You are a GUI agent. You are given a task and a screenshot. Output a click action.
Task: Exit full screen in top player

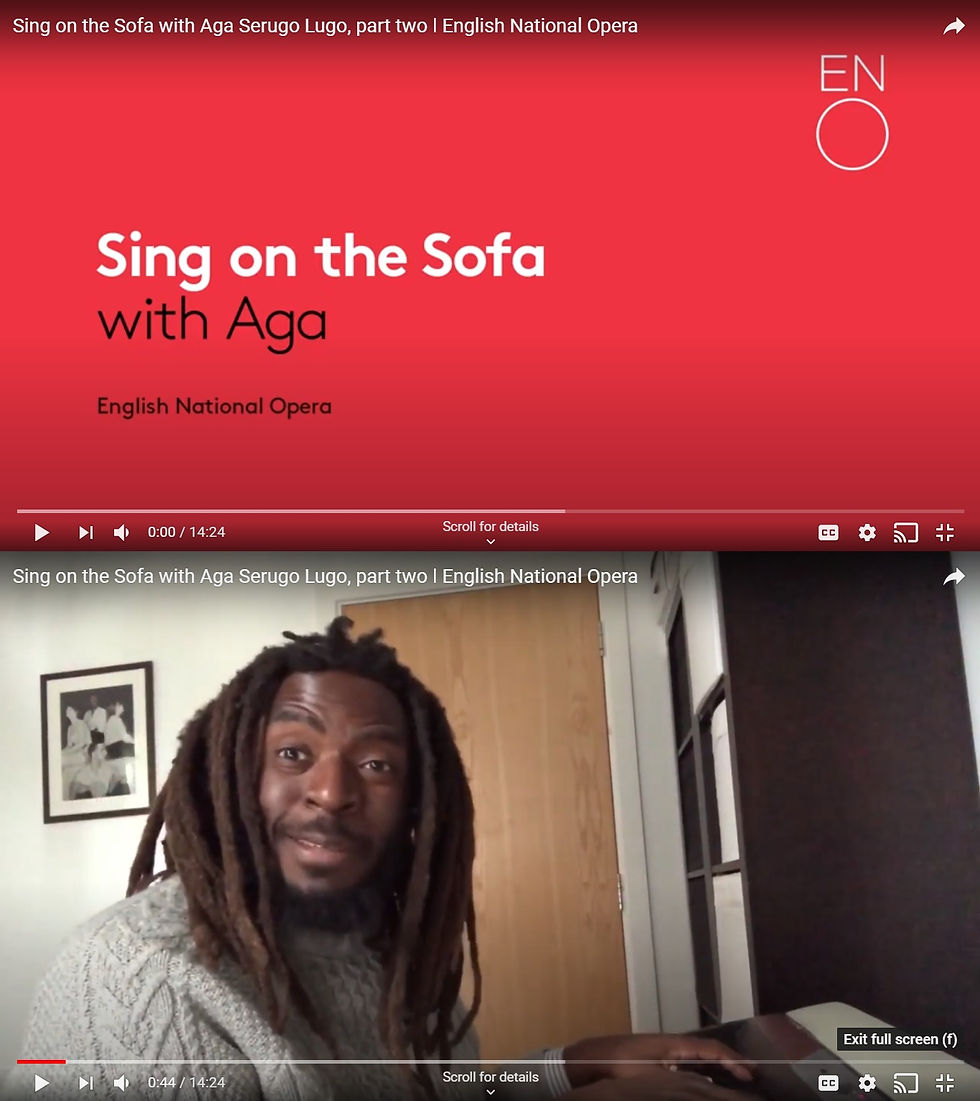(x=945, y=533)
